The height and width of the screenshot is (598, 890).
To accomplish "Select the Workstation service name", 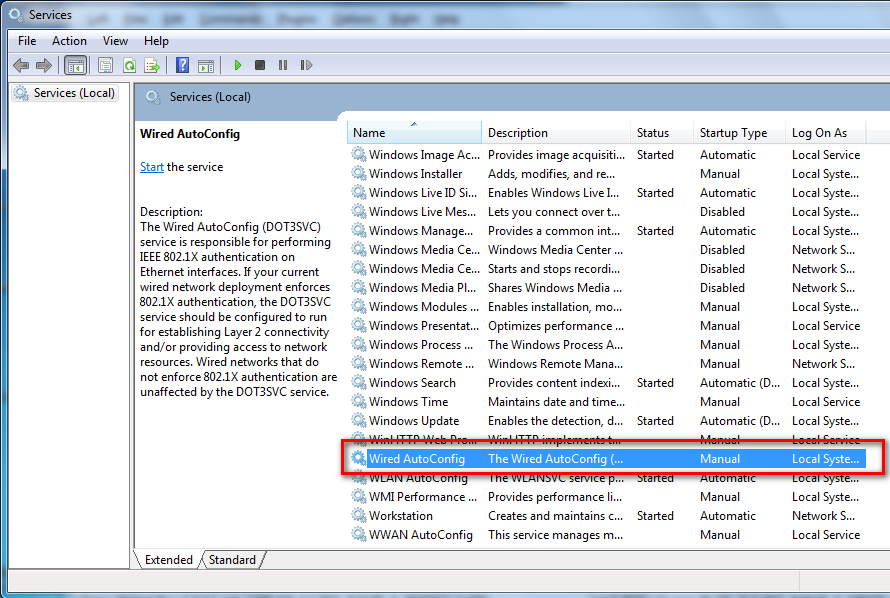I will coord(401,516).
